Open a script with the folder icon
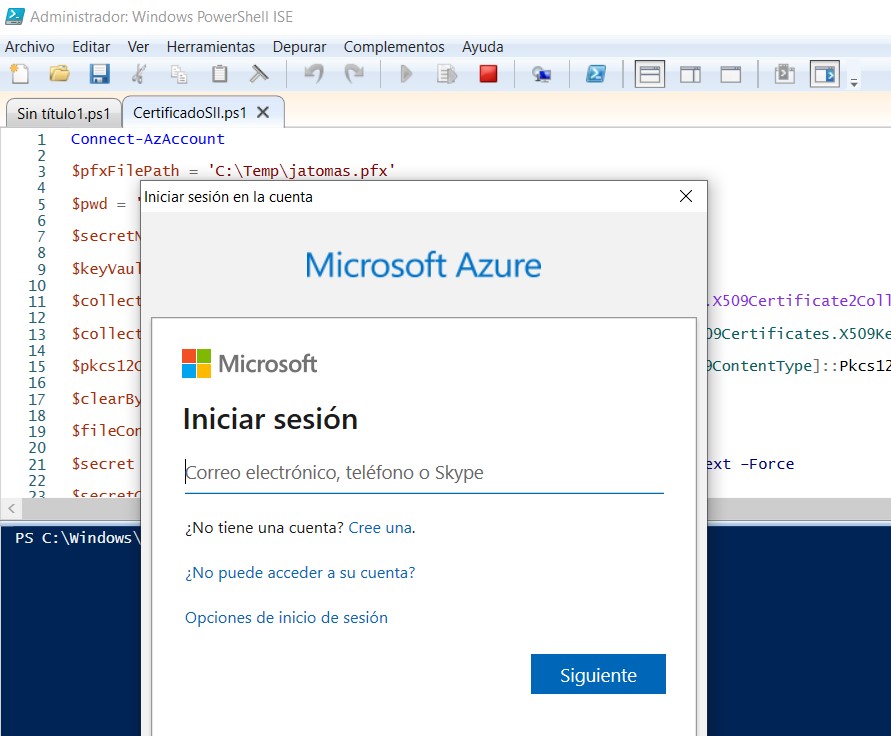This screenshot has width=891, height=736. [60, 74]
